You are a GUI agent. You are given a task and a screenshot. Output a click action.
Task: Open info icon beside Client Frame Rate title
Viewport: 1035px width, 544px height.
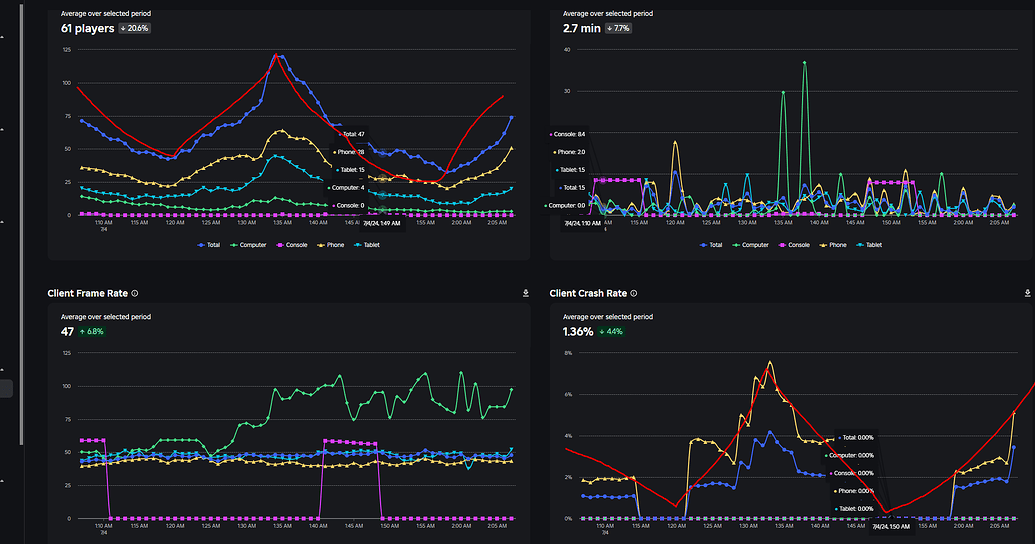(135, 293)
